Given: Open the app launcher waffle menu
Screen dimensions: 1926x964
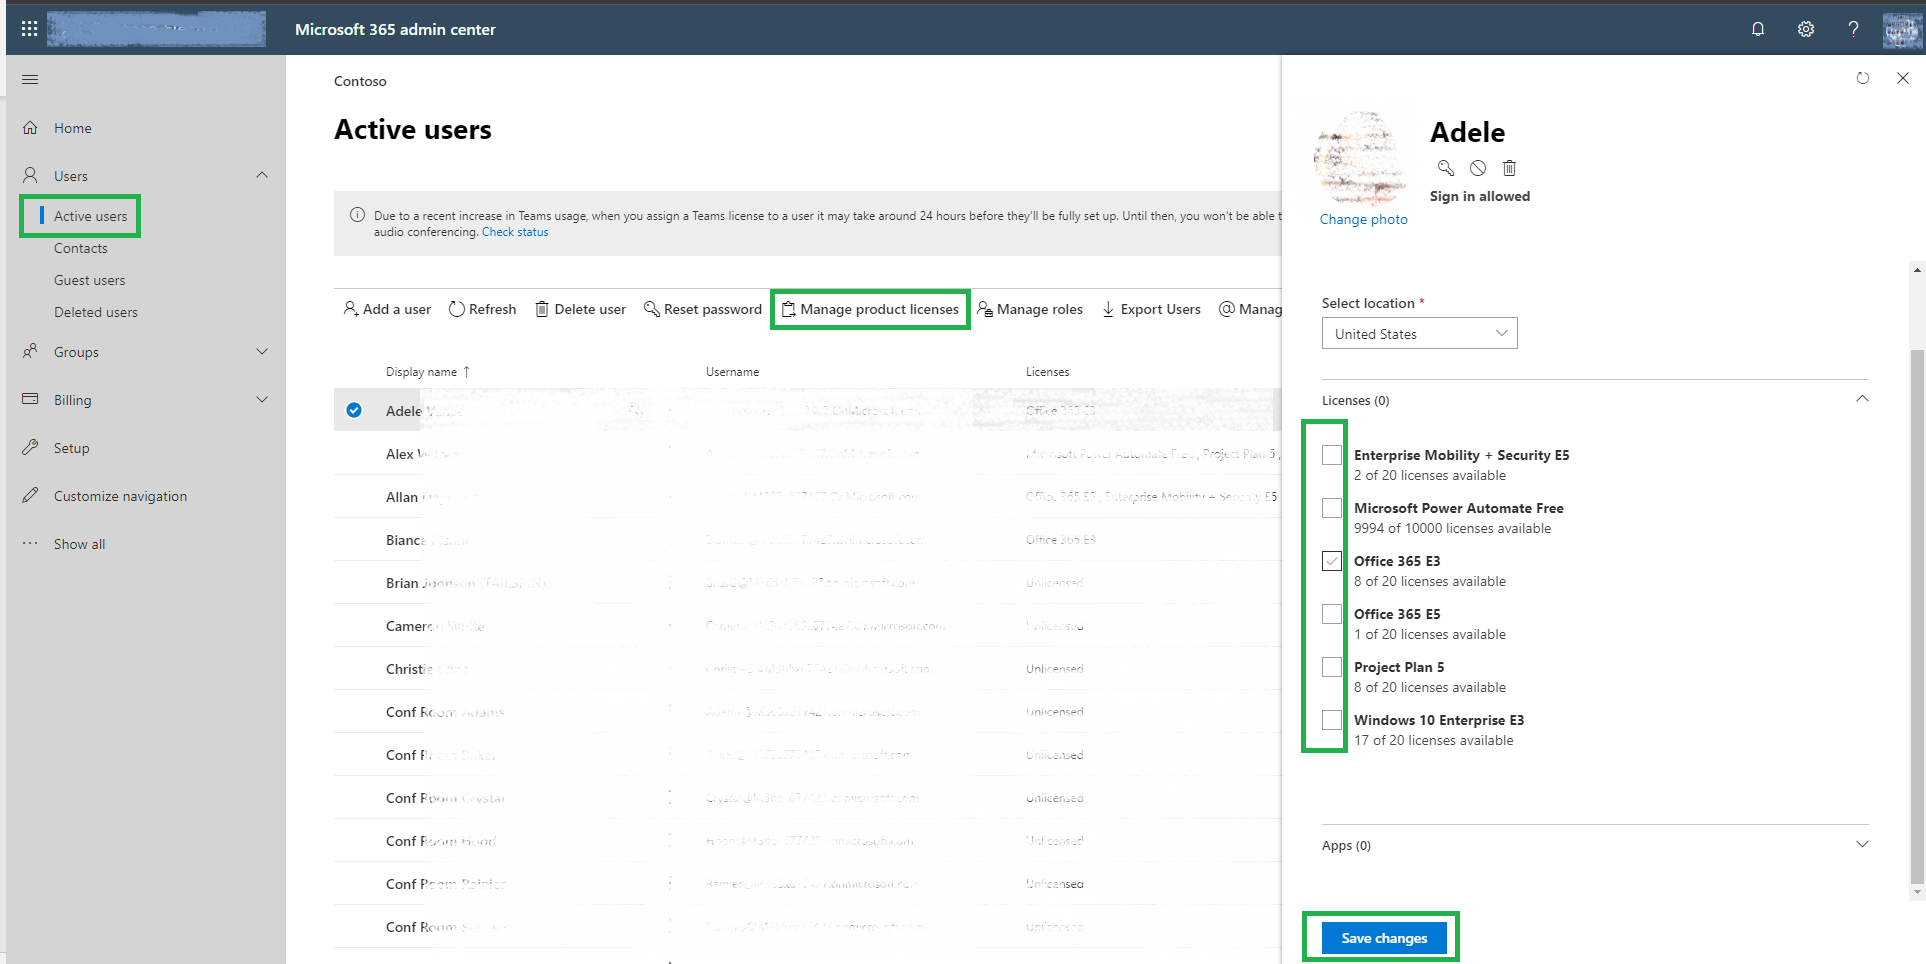Looking at the screenshot, I should click(x=30, y=29).
